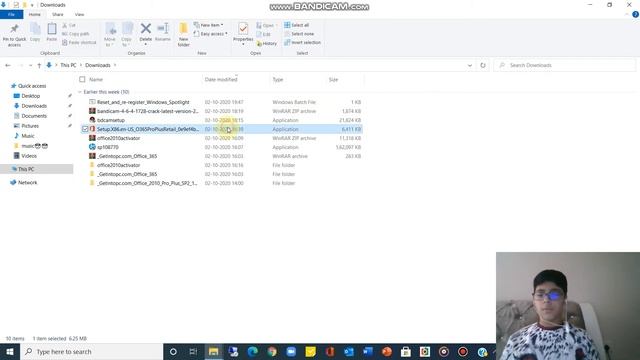Sort by the Size column header
The image size is (640, 360).
coord(333,80)
